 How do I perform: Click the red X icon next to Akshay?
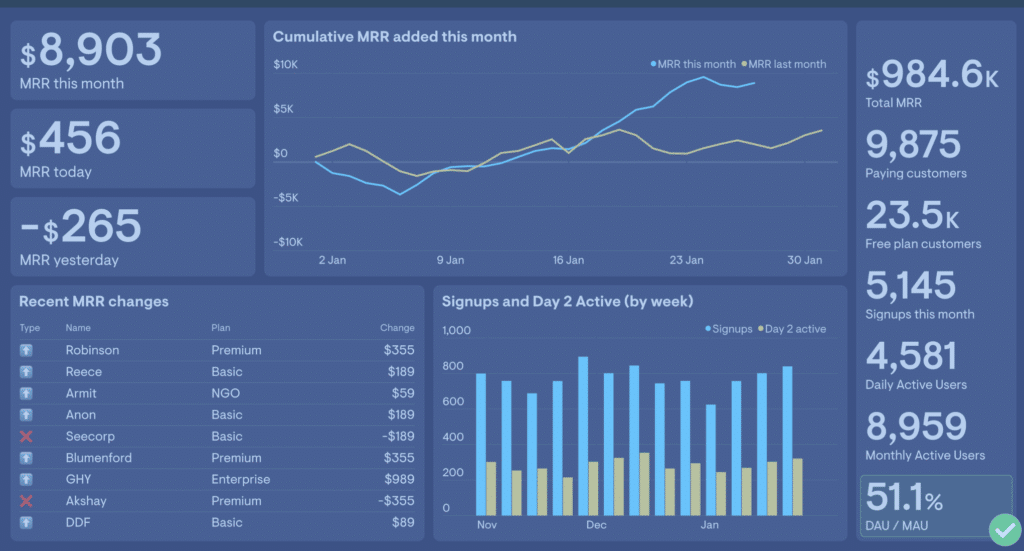point(26,501)
